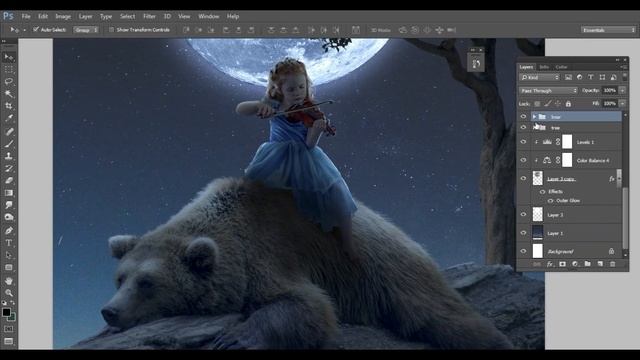The image size is (640, 360).
Task: Select the Crop tool
Action: coord(9,106)
